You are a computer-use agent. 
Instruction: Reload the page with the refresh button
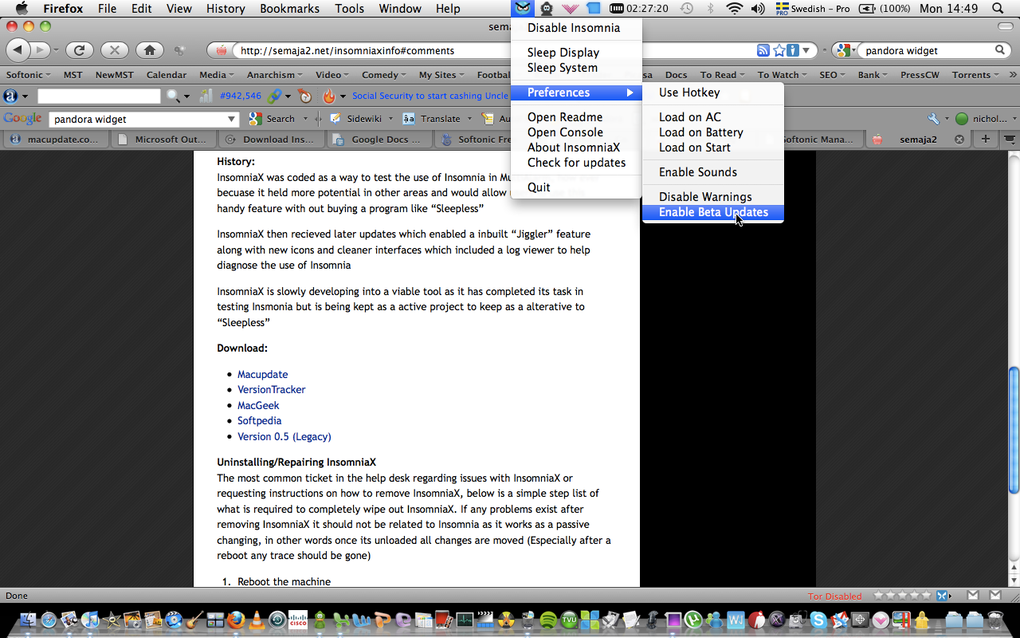(x=79, y=50)
